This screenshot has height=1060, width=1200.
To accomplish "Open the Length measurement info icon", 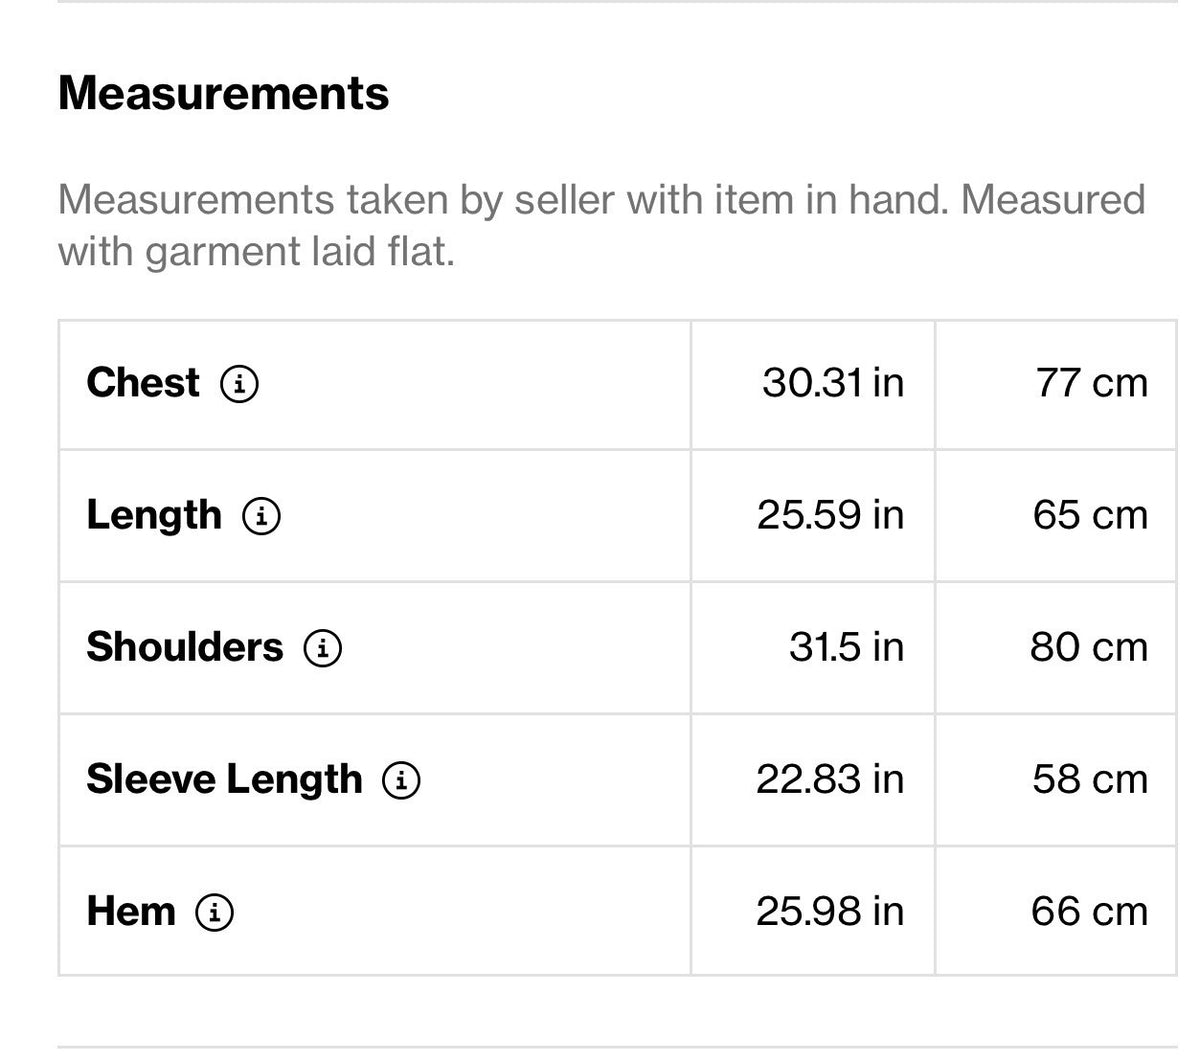I will 261,516.
